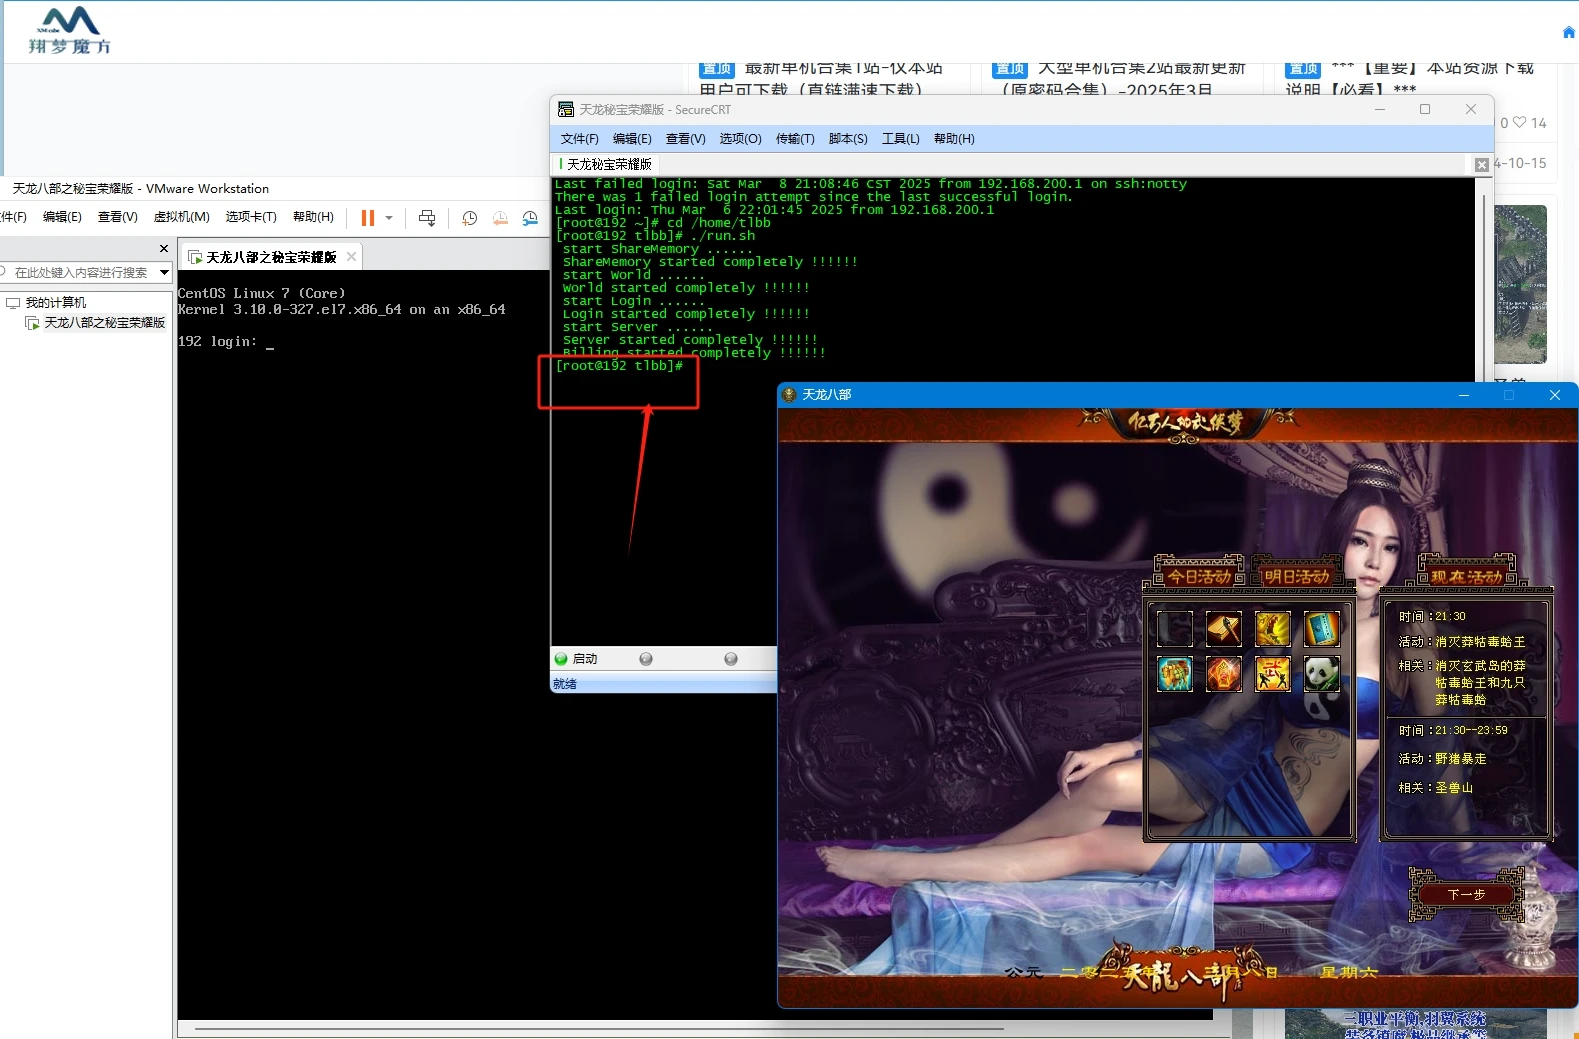The width and height of the screenshot is (1579, 1039).
Task: Click the heart like icon showing 14
Action: tap(1519, 123)
